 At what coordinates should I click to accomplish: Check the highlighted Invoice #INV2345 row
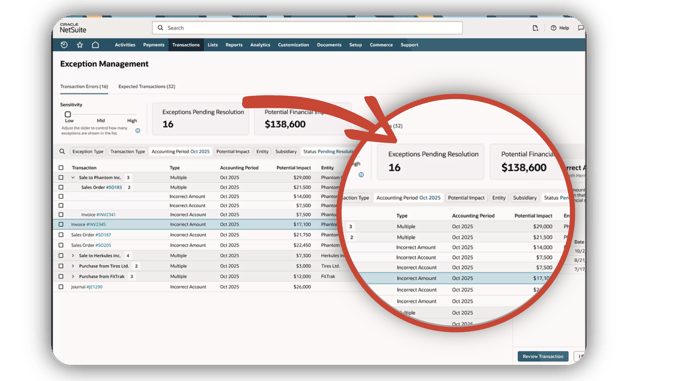click(x=61, y=224)
